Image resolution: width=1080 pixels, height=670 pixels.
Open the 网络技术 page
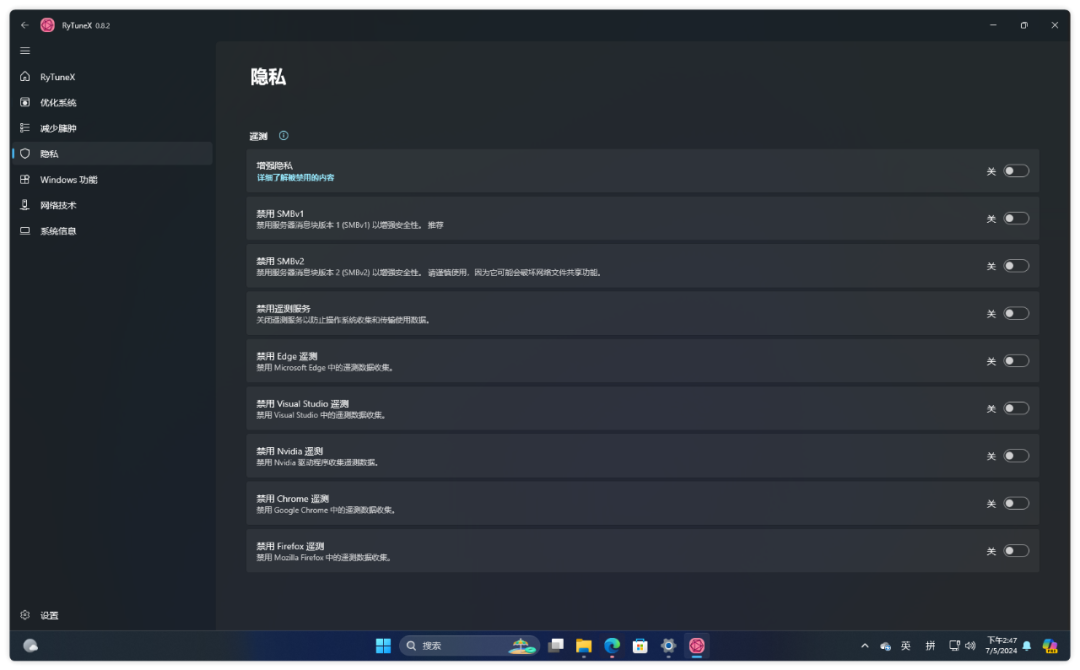[112, 205]
